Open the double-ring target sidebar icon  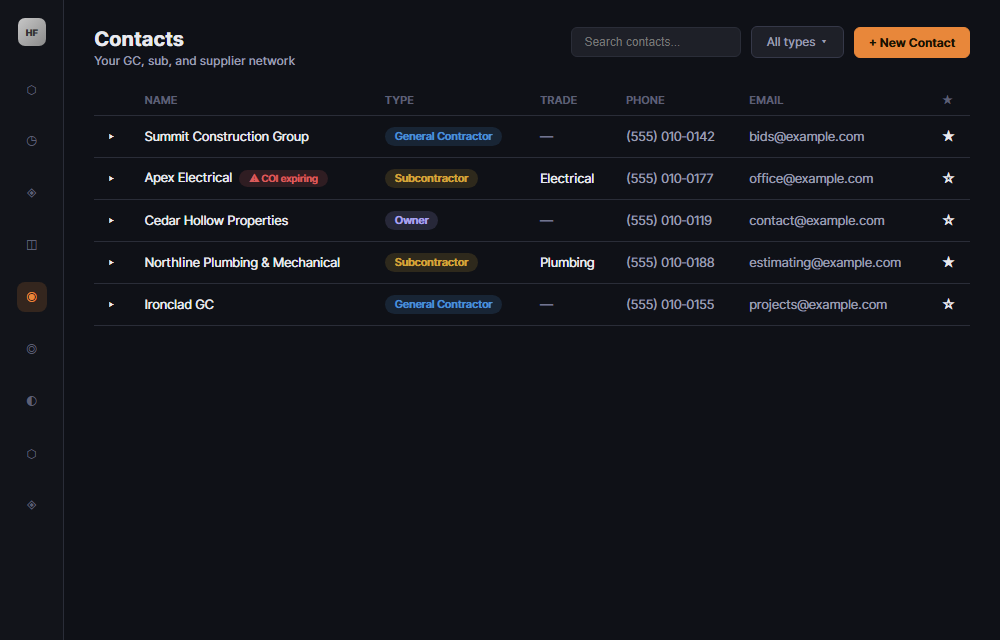coord(32,349)
